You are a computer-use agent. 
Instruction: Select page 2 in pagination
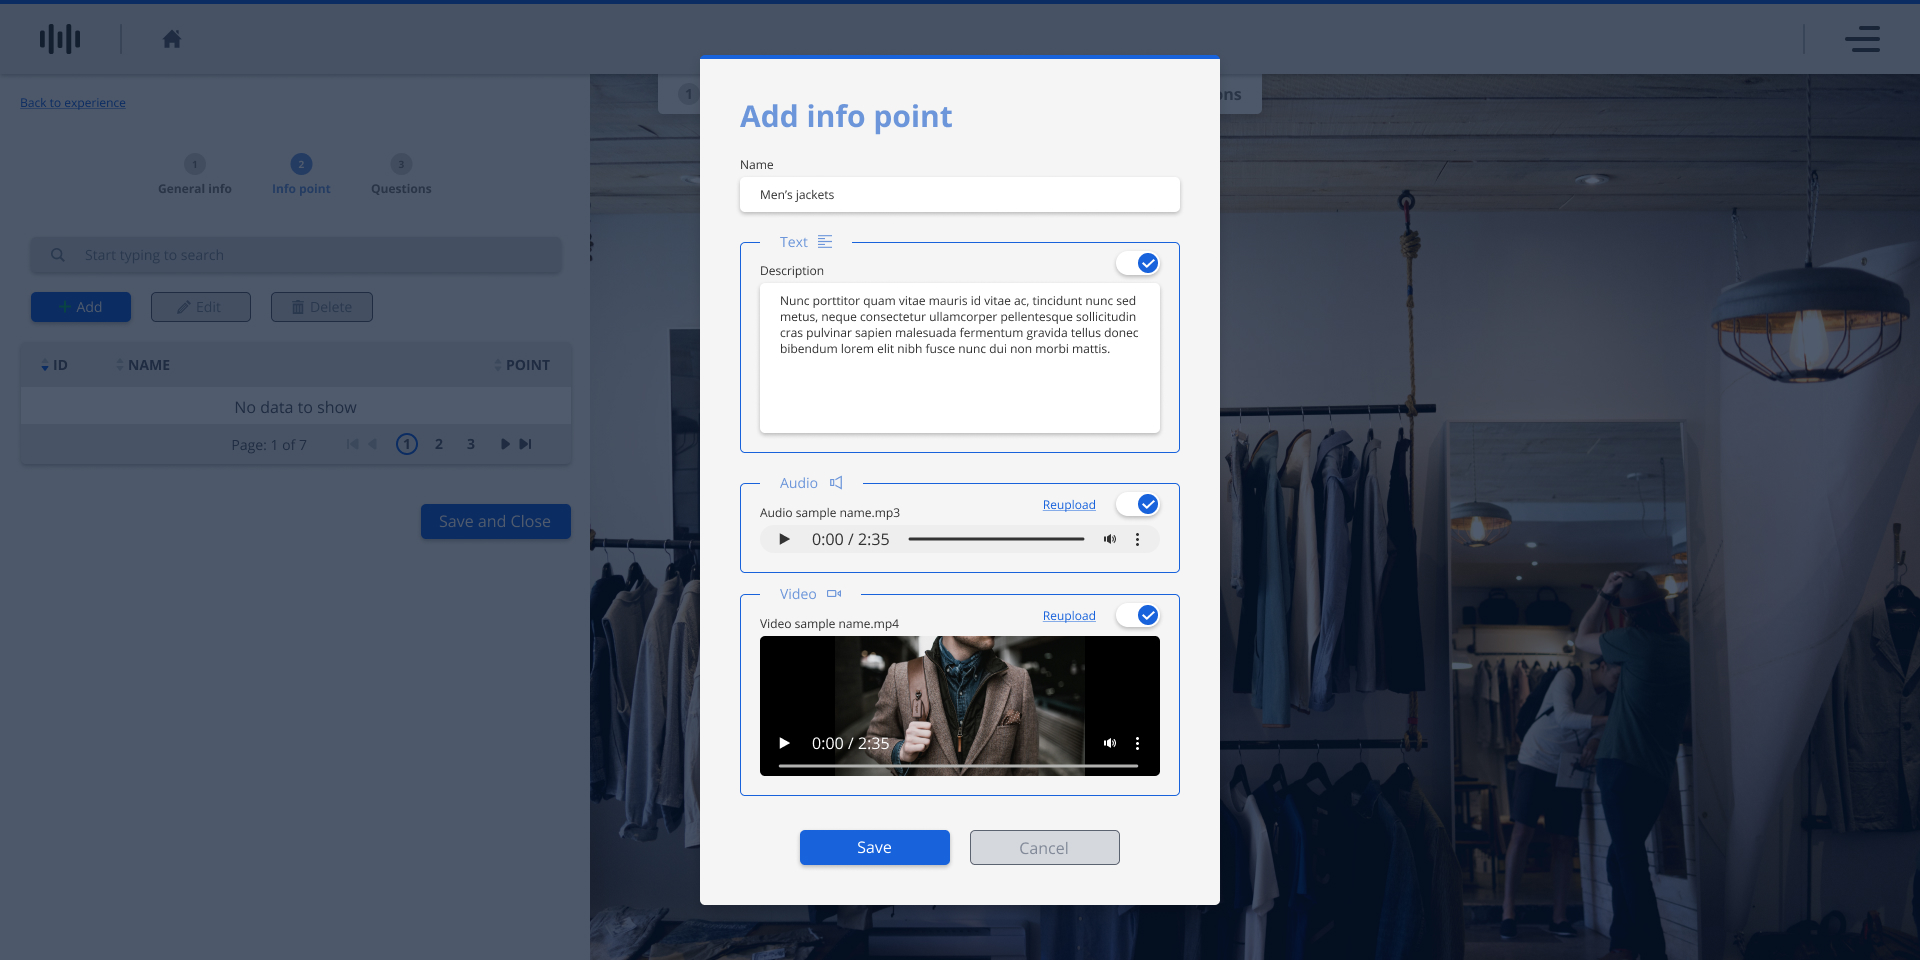(439, 444)
